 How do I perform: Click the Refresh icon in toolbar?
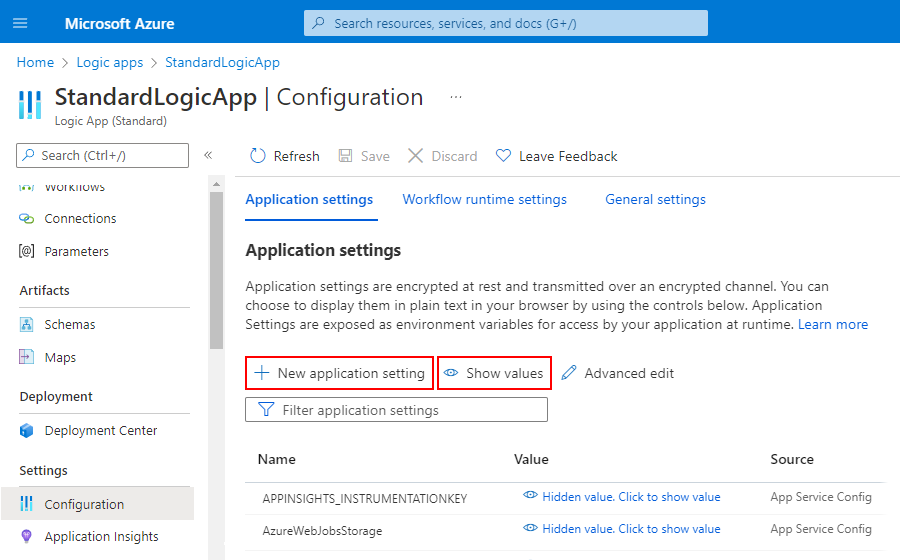[258, 156]
